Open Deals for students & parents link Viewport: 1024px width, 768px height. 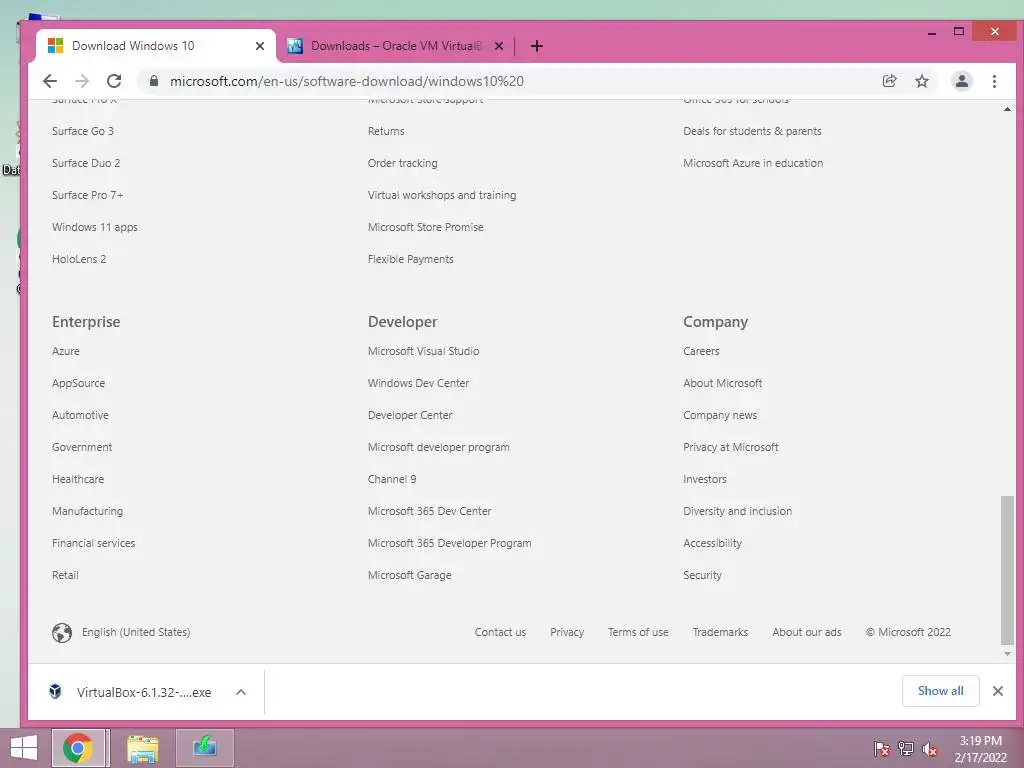(x=752, y=131)
